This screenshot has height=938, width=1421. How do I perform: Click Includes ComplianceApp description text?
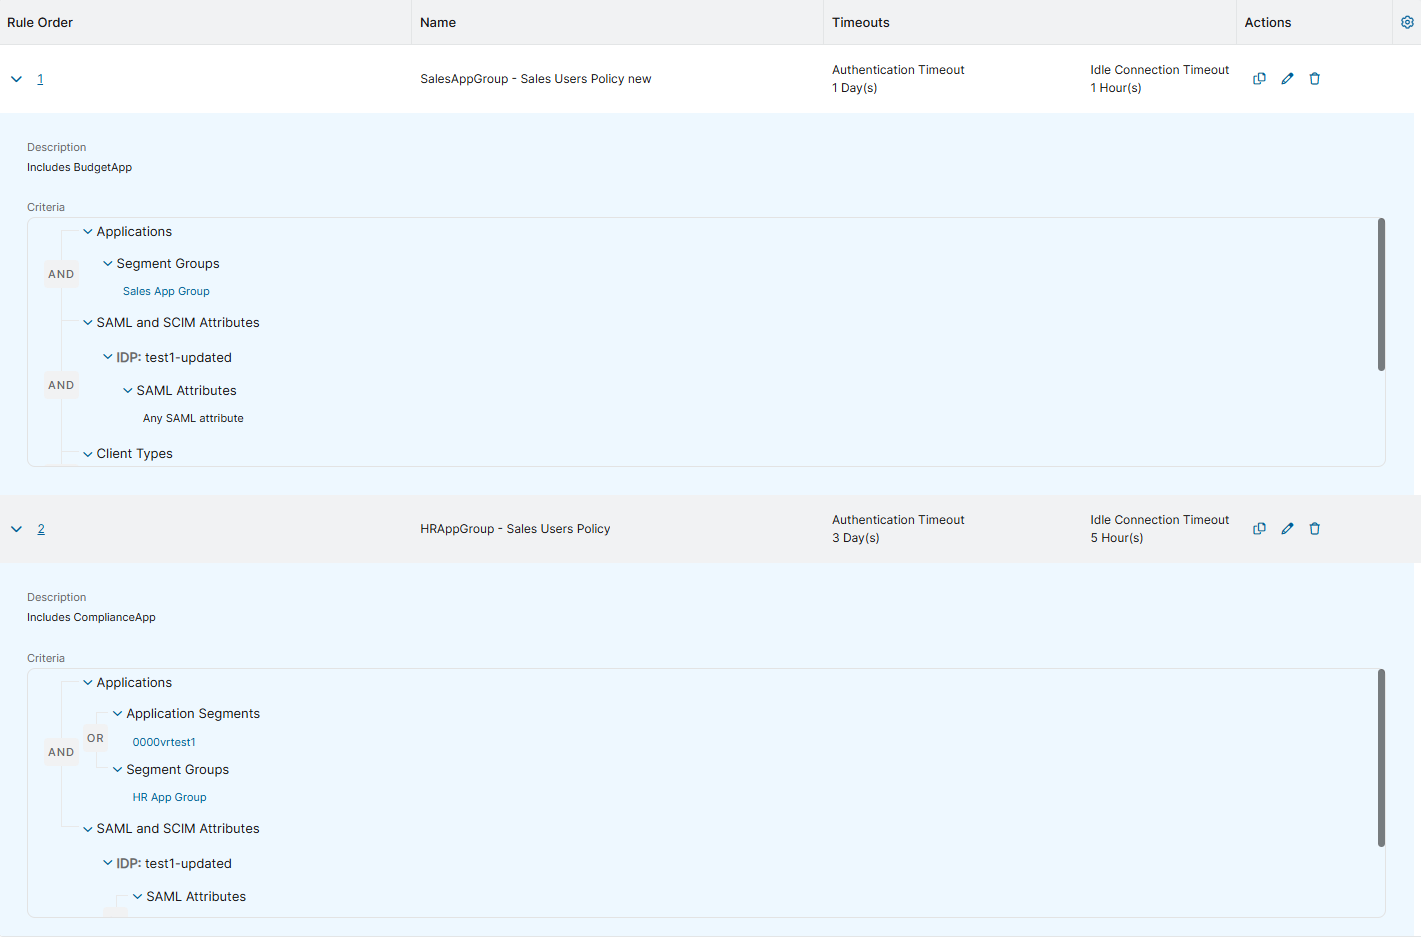point(91,618)
